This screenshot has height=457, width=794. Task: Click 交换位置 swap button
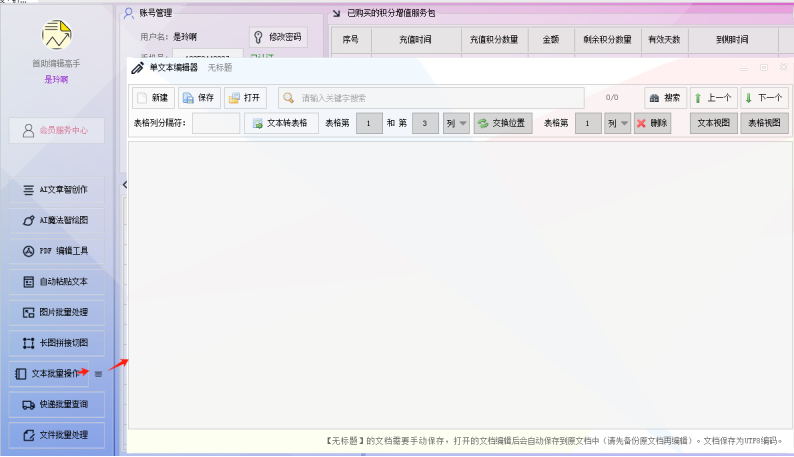coord(503,123)
